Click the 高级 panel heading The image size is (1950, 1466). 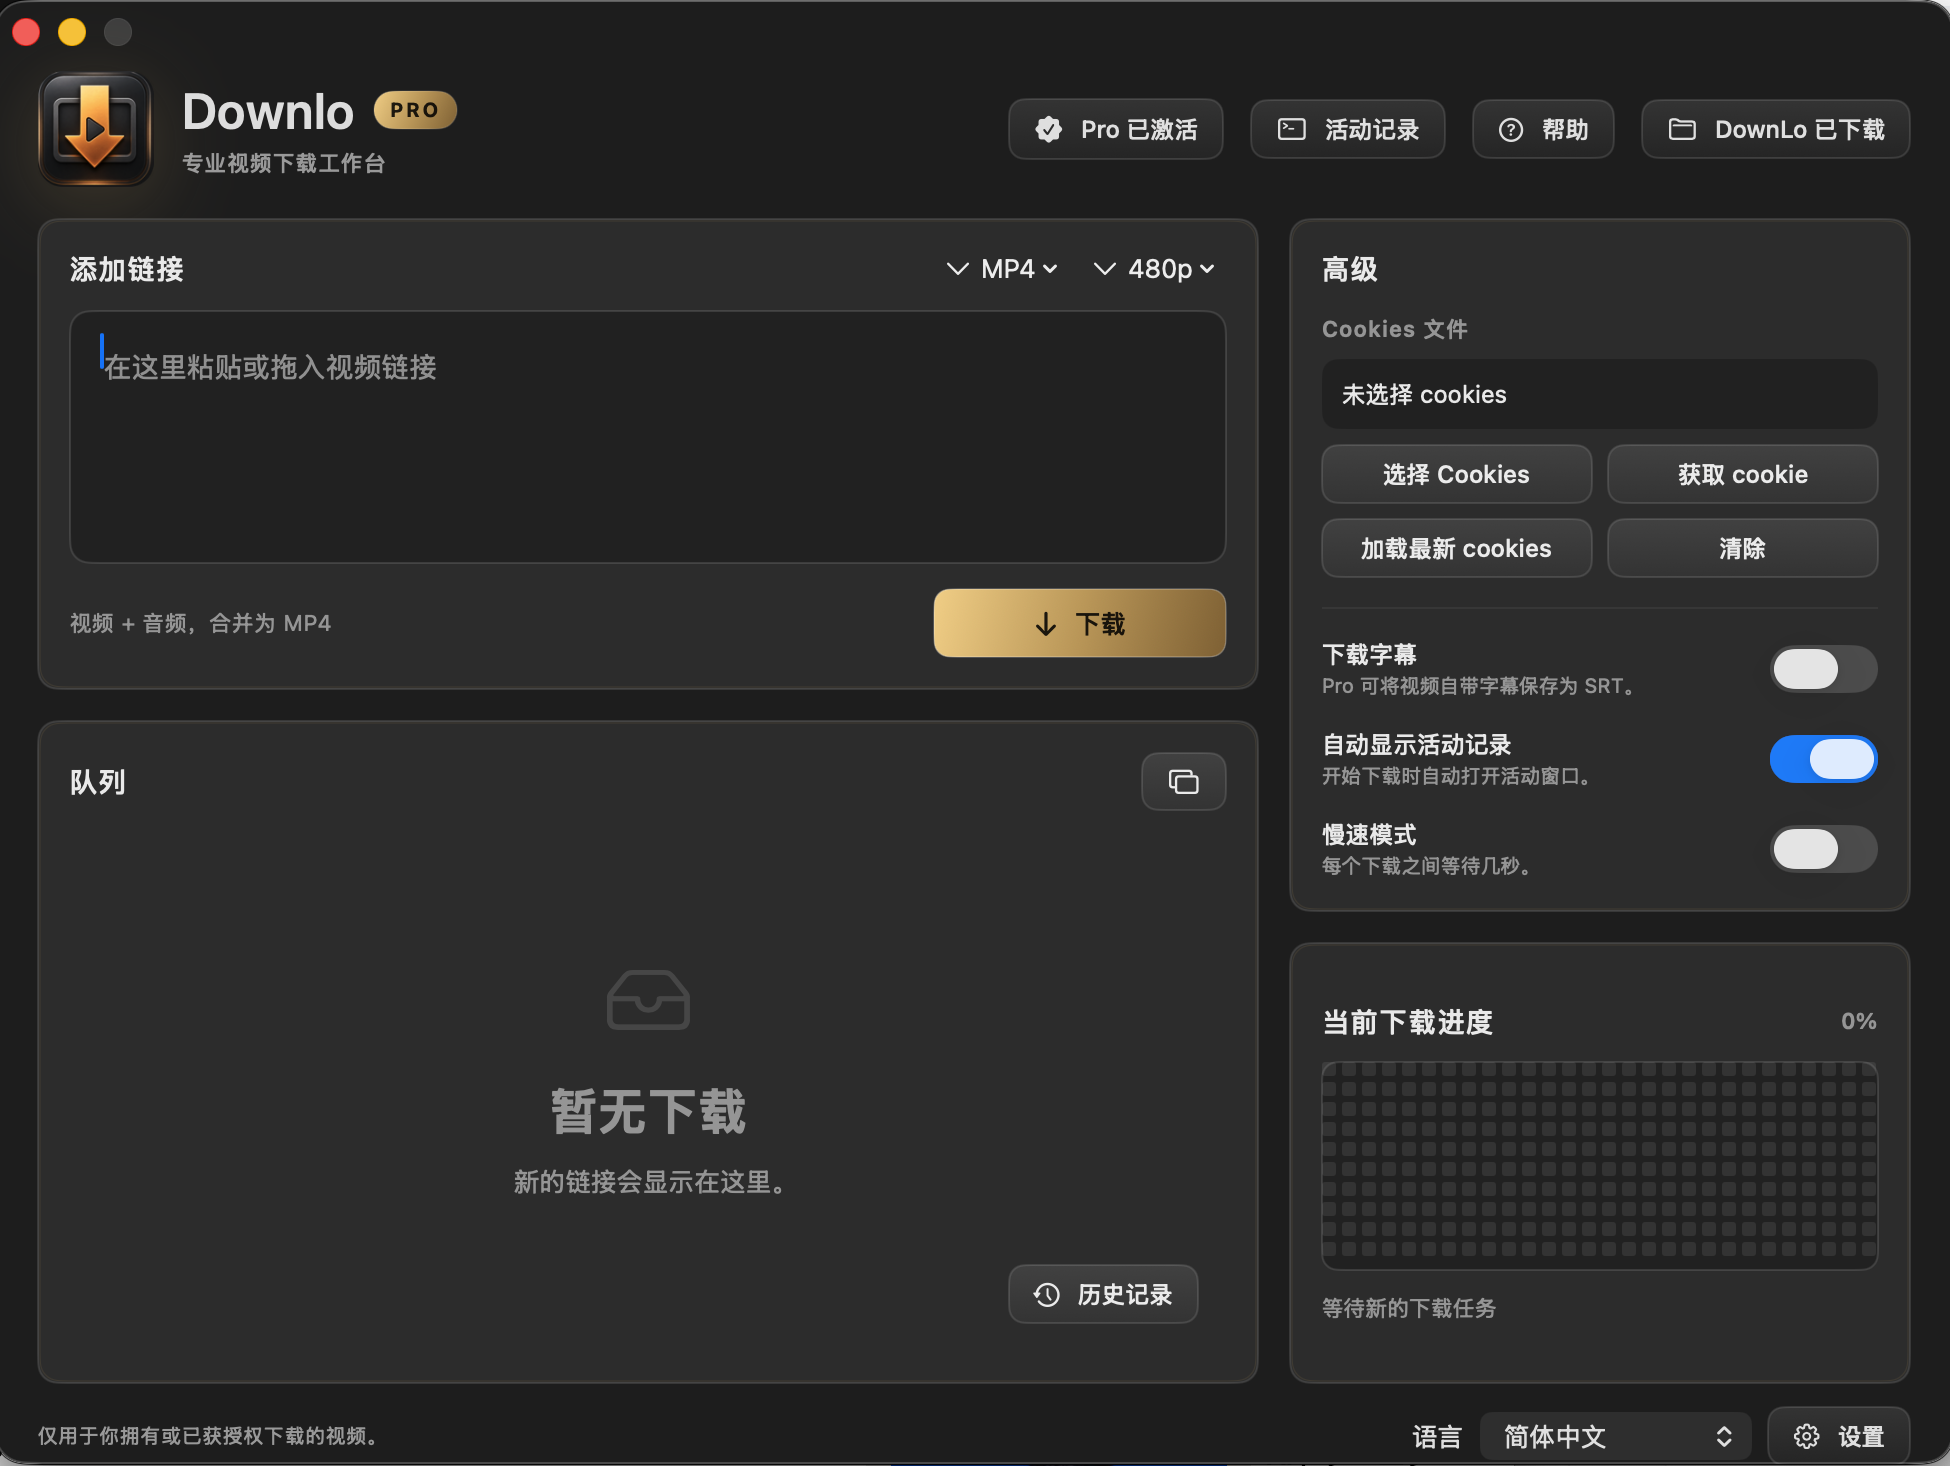1350,269
